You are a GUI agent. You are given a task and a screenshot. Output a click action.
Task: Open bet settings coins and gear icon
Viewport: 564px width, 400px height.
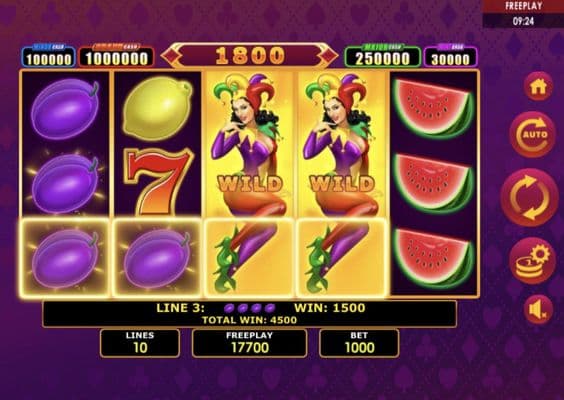coord(533,260)
